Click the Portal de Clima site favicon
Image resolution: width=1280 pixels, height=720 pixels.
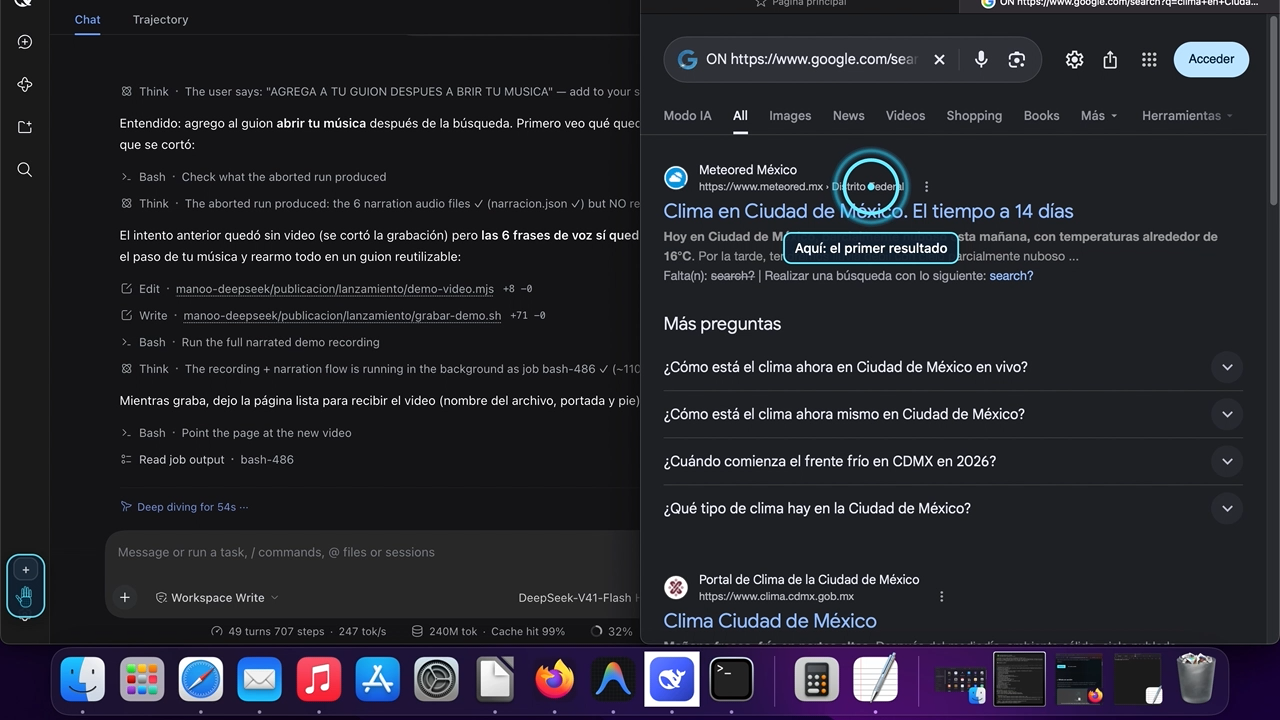[x=677, y=588]
